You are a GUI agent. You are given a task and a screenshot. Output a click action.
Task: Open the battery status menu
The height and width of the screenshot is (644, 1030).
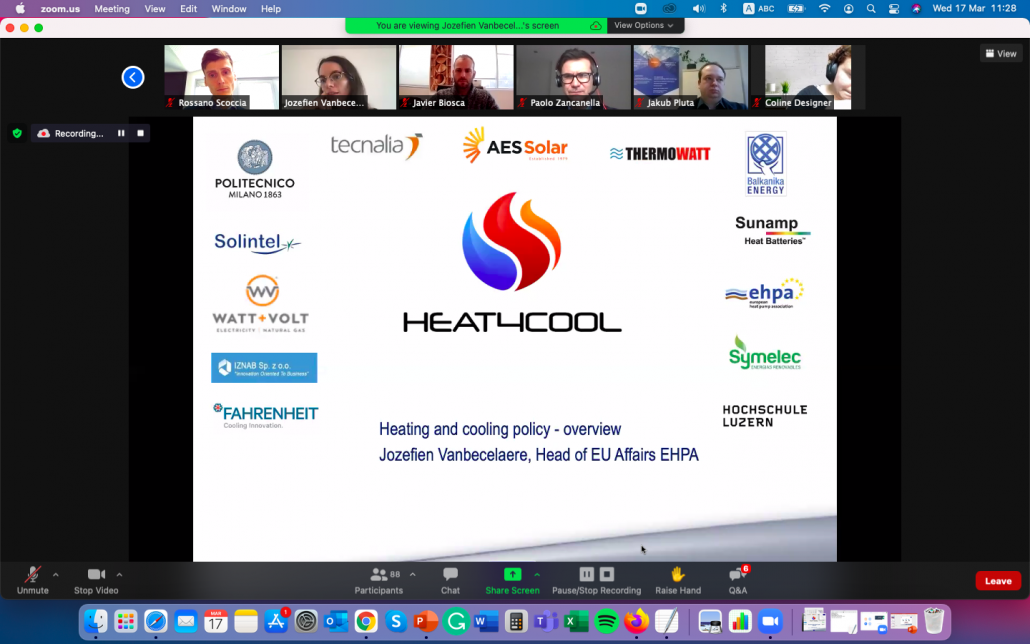pos(796,9)
